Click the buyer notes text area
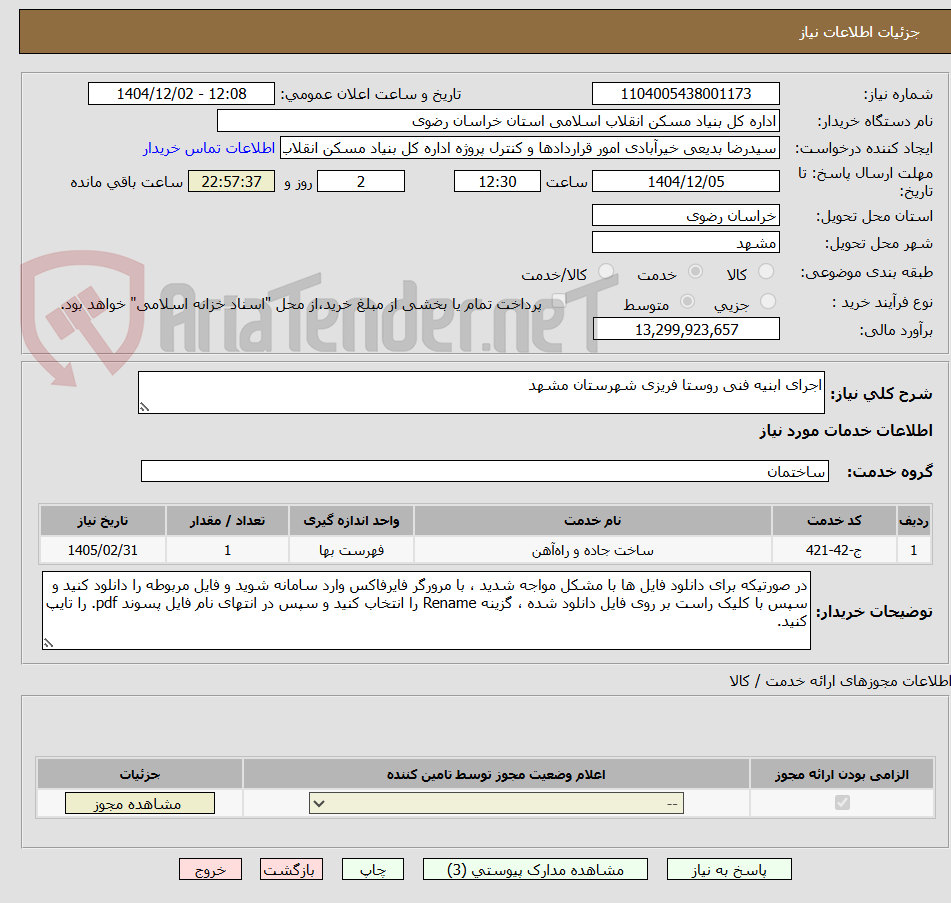Viewport: 951px width, 903px height. 426,610
